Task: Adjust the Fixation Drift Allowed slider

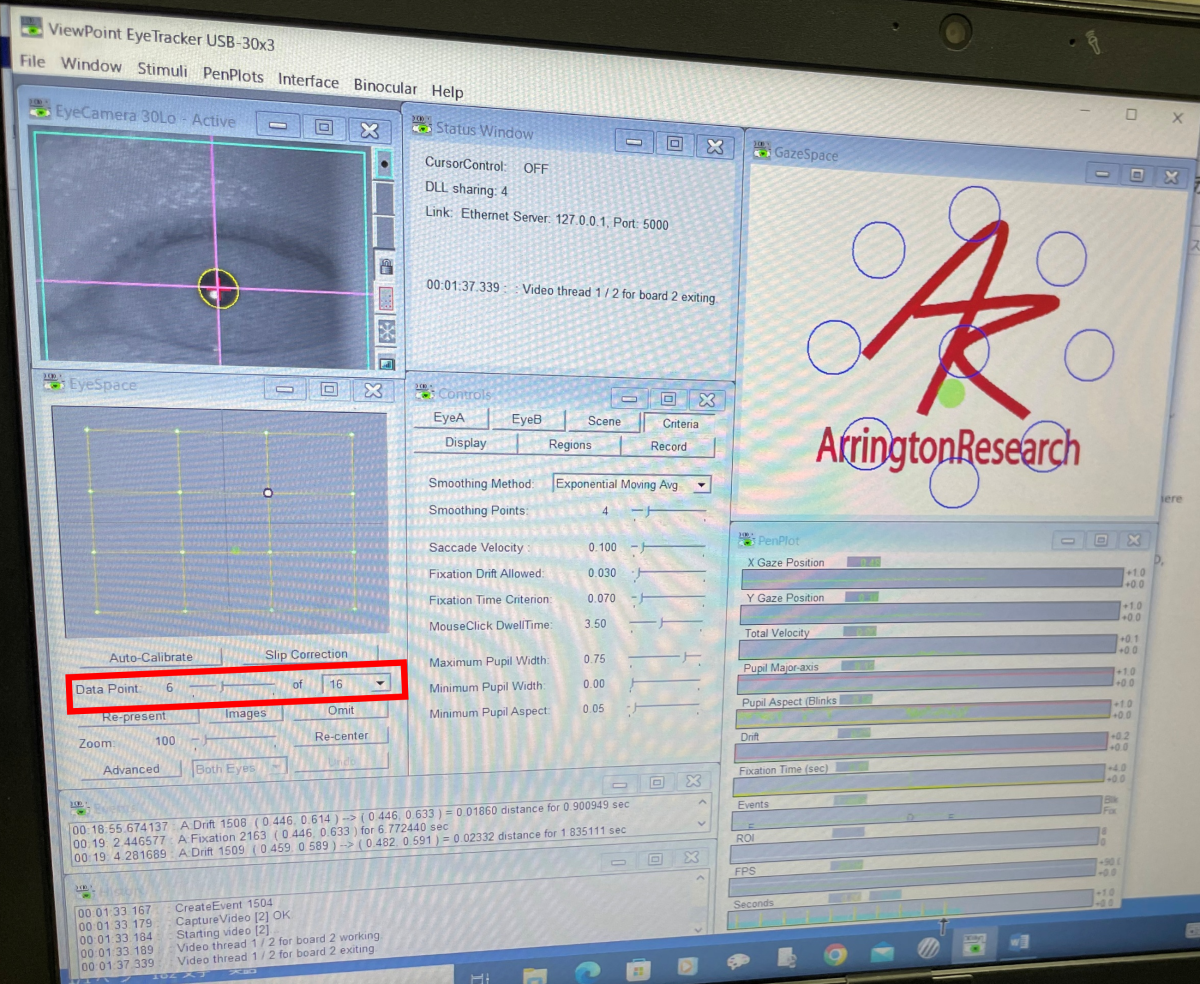Action: [x=667, y=574]
